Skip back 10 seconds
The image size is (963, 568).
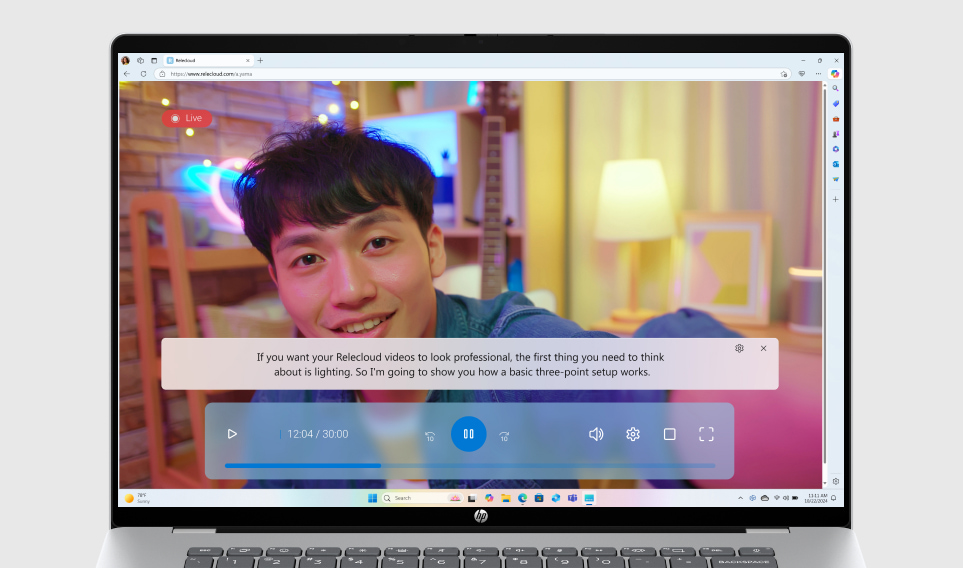click(430, 436)
